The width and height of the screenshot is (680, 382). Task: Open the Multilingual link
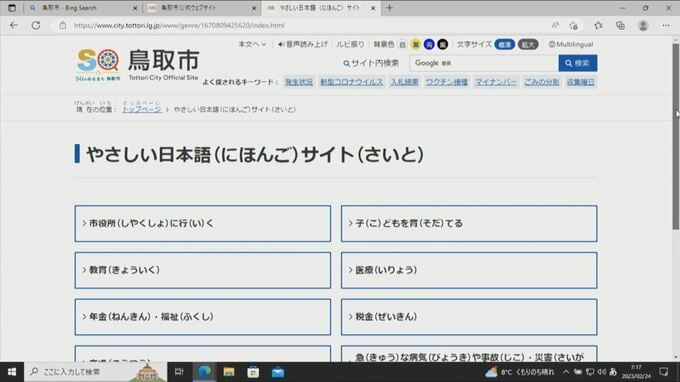(x=571, y=44)
